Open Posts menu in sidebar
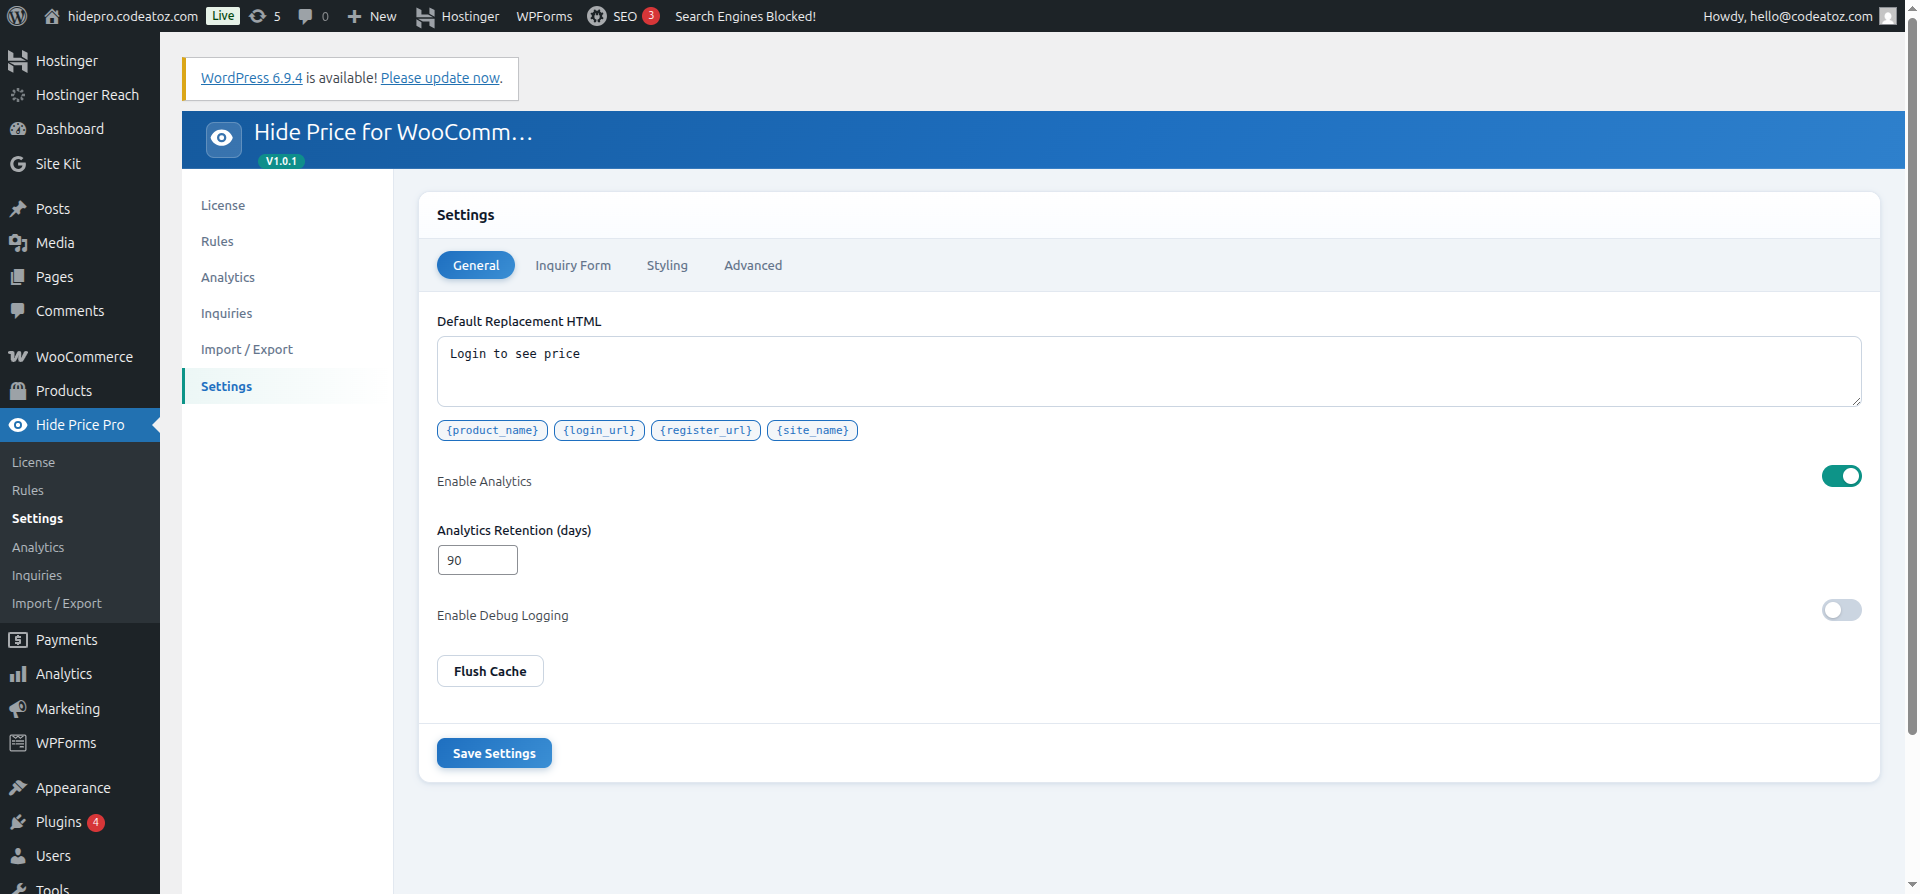The image size is (1920, 894). tap(80, 209)
